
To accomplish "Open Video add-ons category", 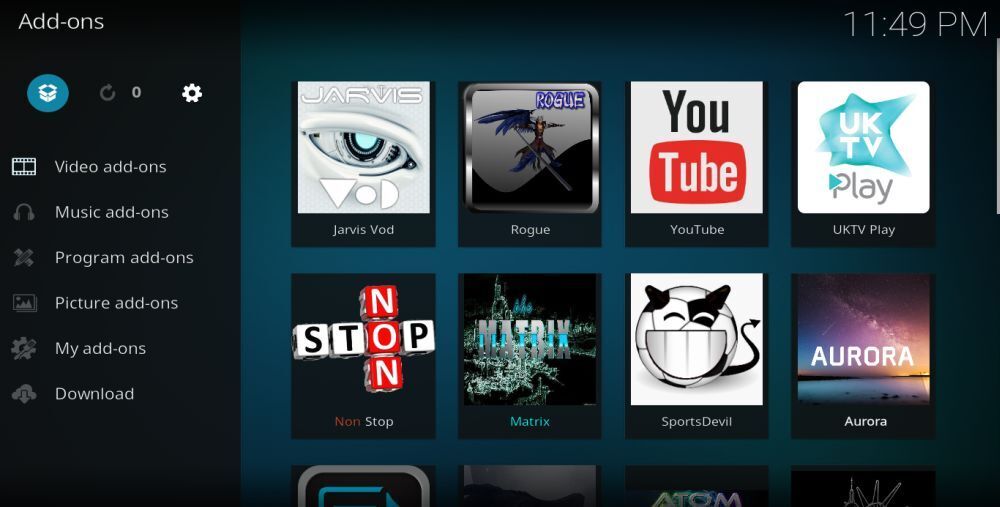I will [110, 167].
